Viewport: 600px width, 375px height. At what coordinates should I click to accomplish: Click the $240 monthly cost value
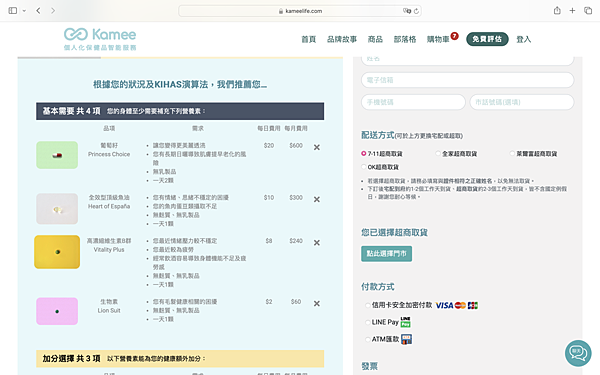[296, 241]
